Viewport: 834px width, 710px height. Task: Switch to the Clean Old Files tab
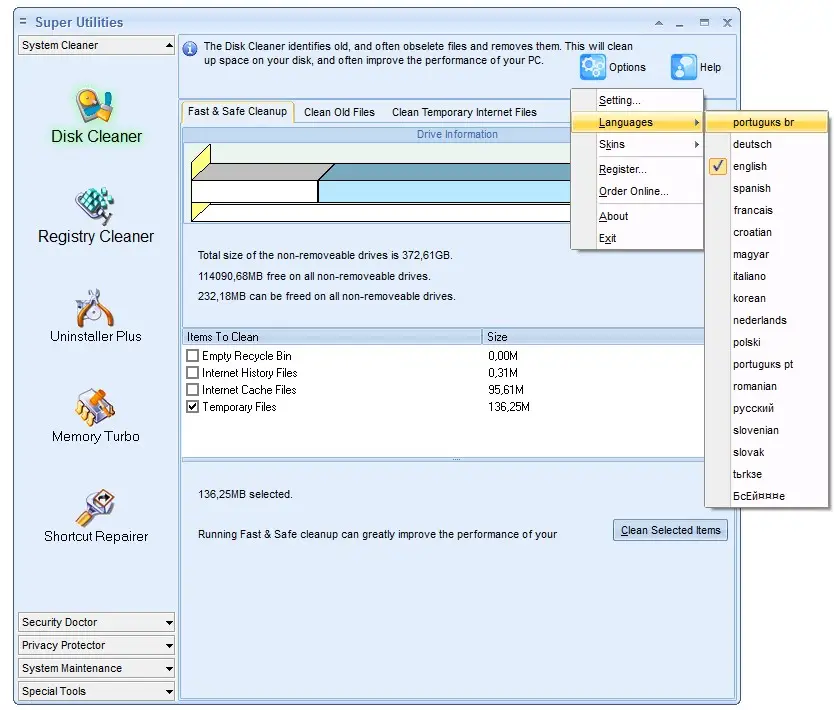(339, 112)
